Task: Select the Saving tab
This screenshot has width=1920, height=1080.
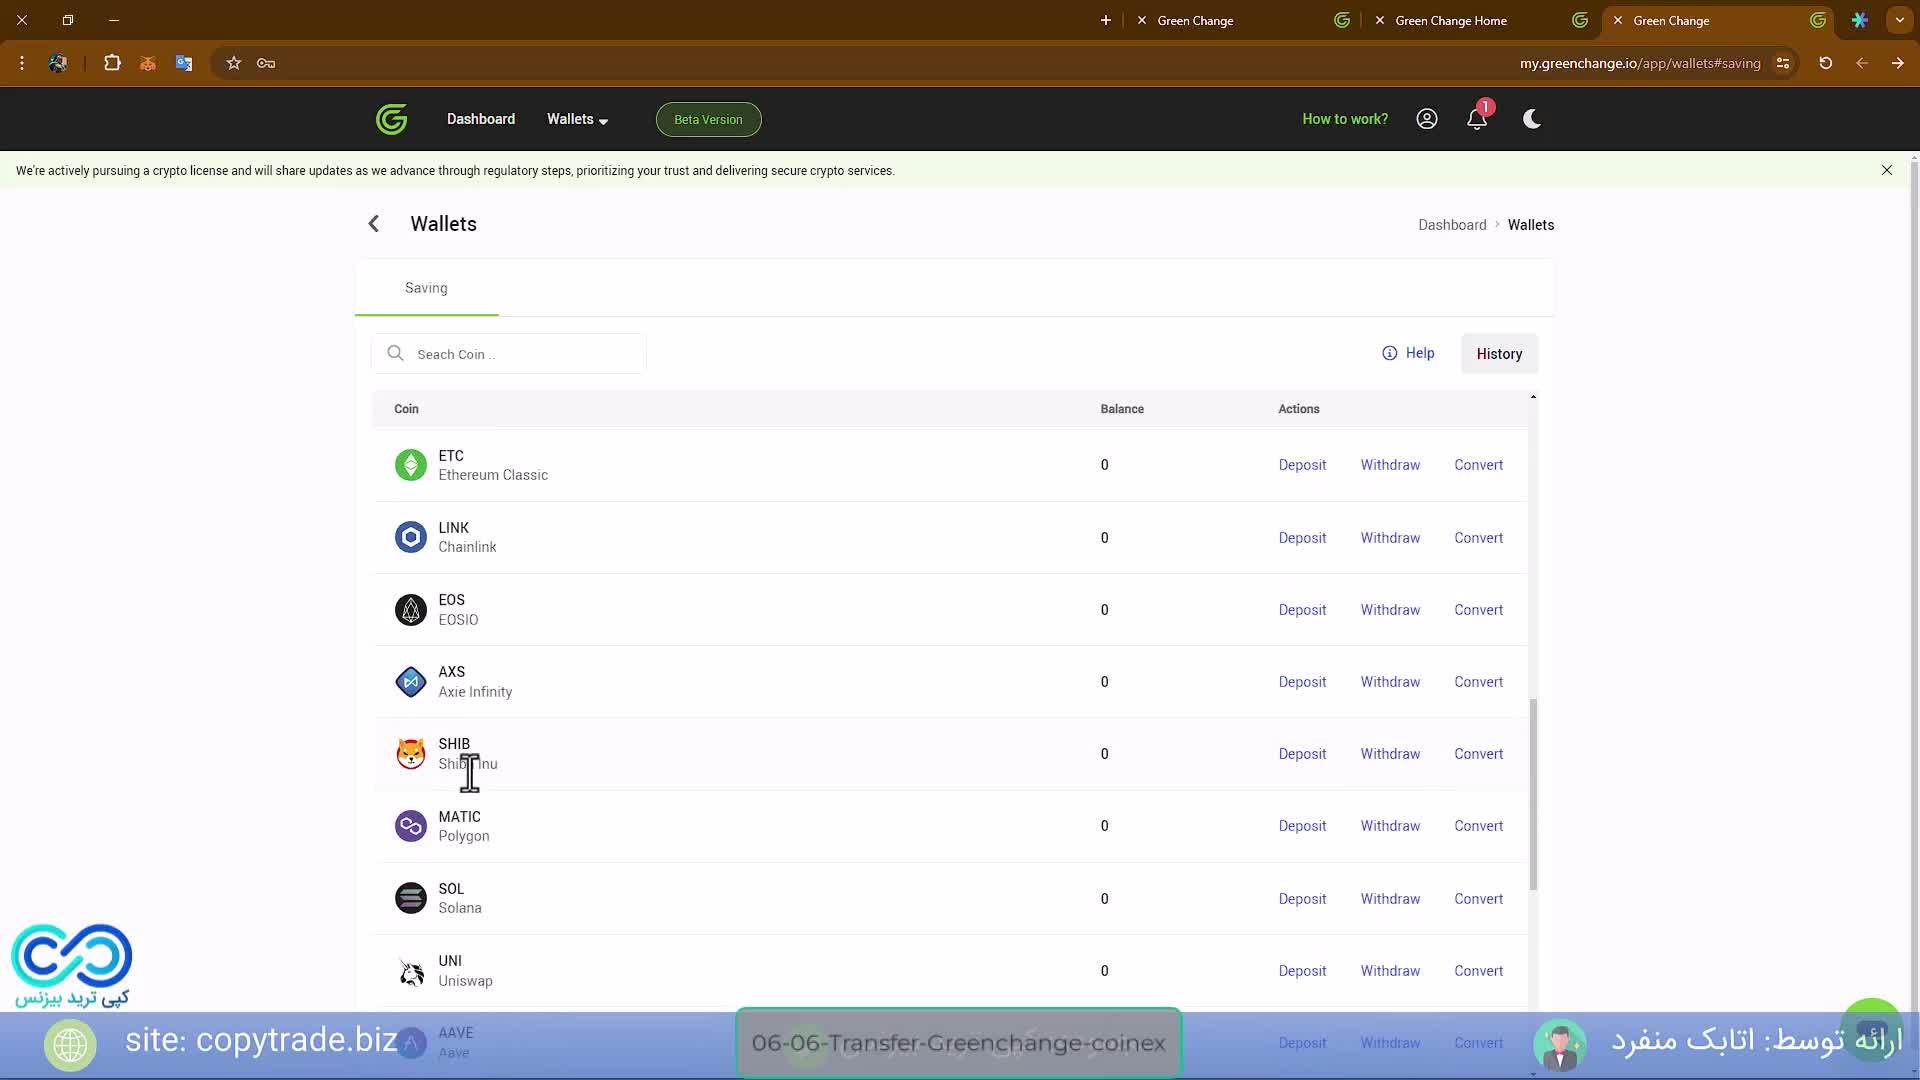Action: [x=426, y=288]
